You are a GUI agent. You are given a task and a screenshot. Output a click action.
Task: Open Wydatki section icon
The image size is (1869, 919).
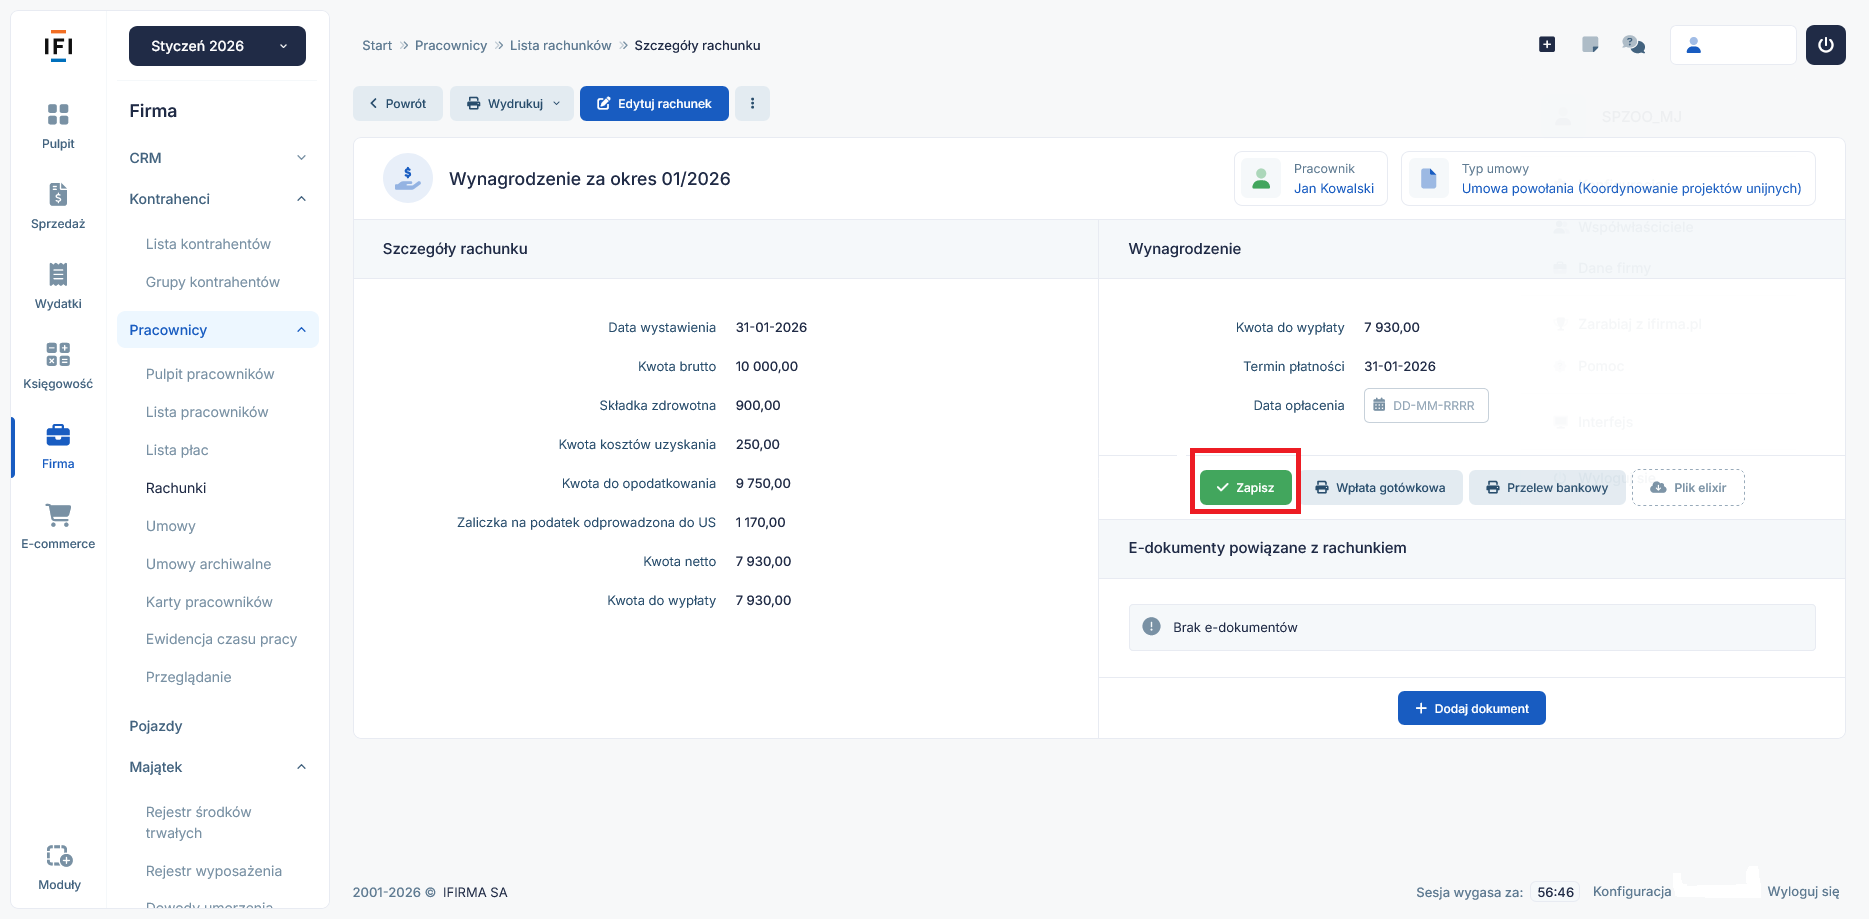coord(58,275)
